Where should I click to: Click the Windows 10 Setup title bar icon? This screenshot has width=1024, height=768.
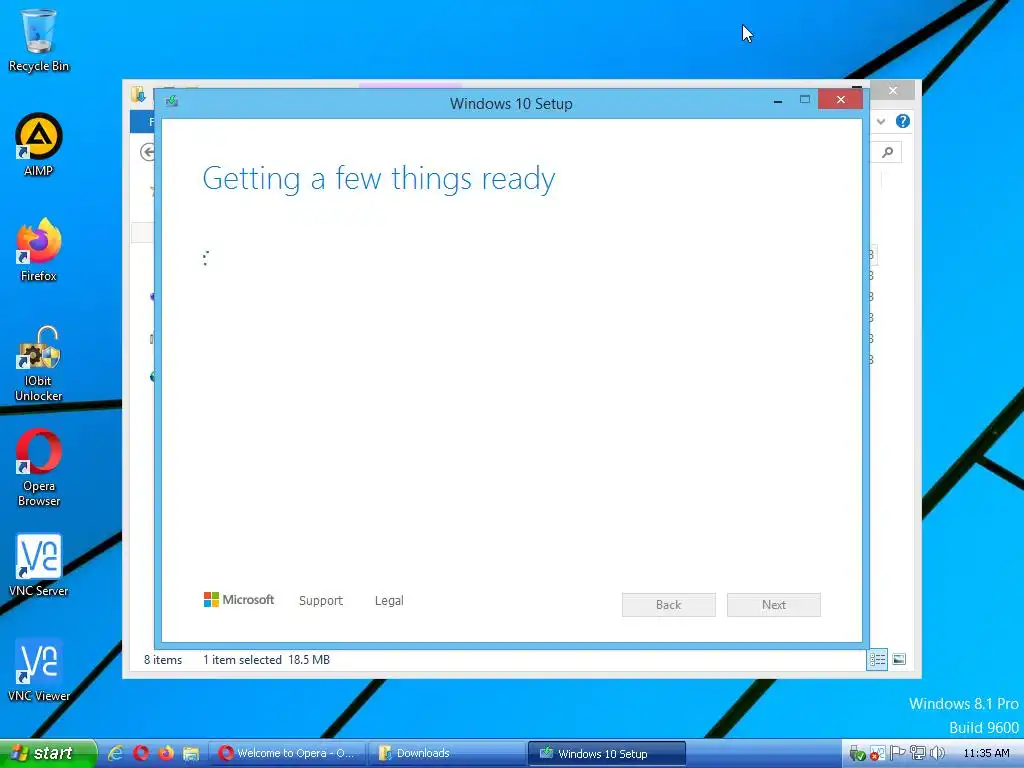172,101
